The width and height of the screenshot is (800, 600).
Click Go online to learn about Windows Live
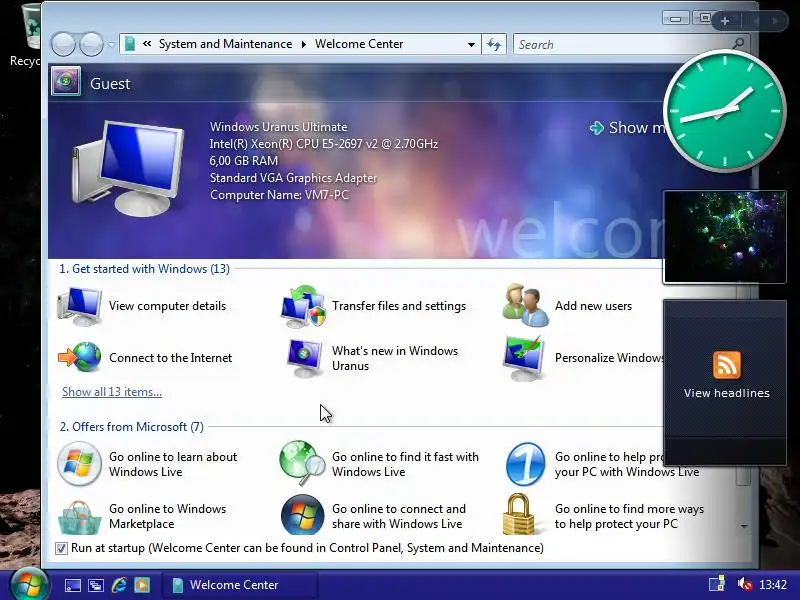[173, 464]
